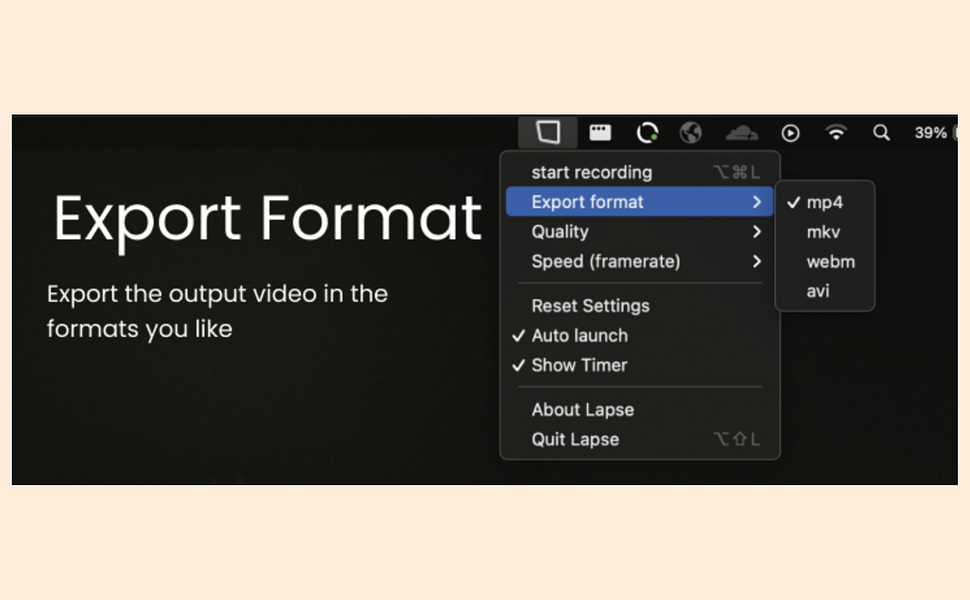Click the 39% battery indicator
The width and height of the screenshot is (970, 600).
(x=936, y=132)
